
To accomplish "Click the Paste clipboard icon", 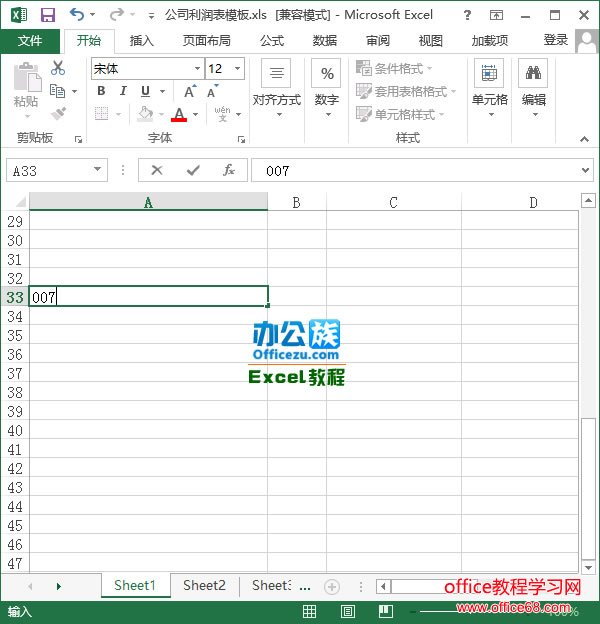I will tap(27, 76).
